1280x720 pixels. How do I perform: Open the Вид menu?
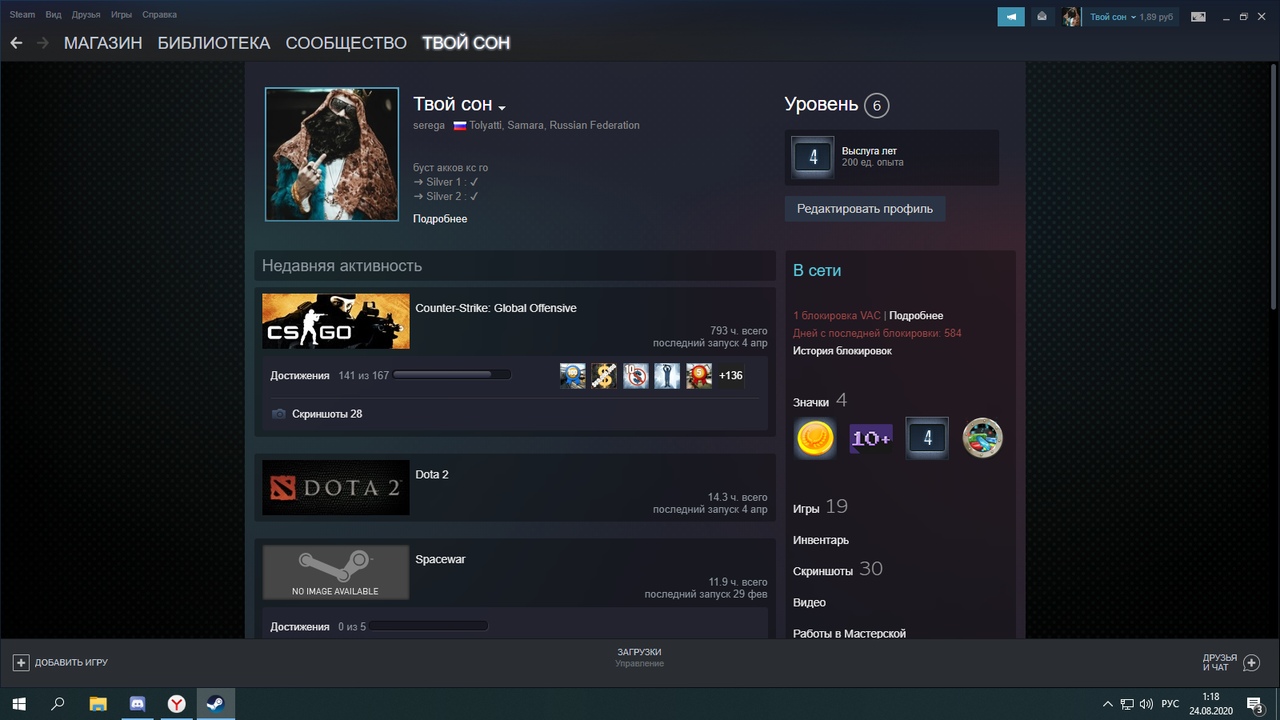coord(53,15)
